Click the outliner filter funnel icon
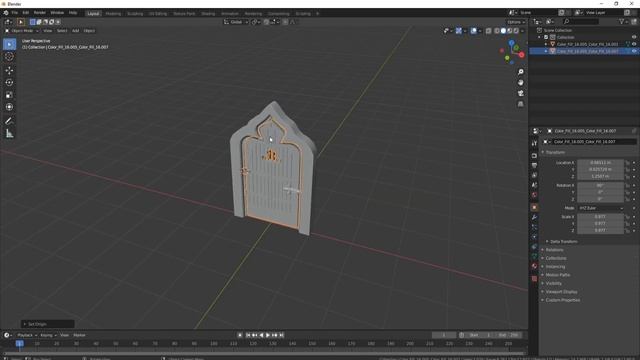Screen dimensions: 640x360 pyautogui.click(x=622, y=22)
